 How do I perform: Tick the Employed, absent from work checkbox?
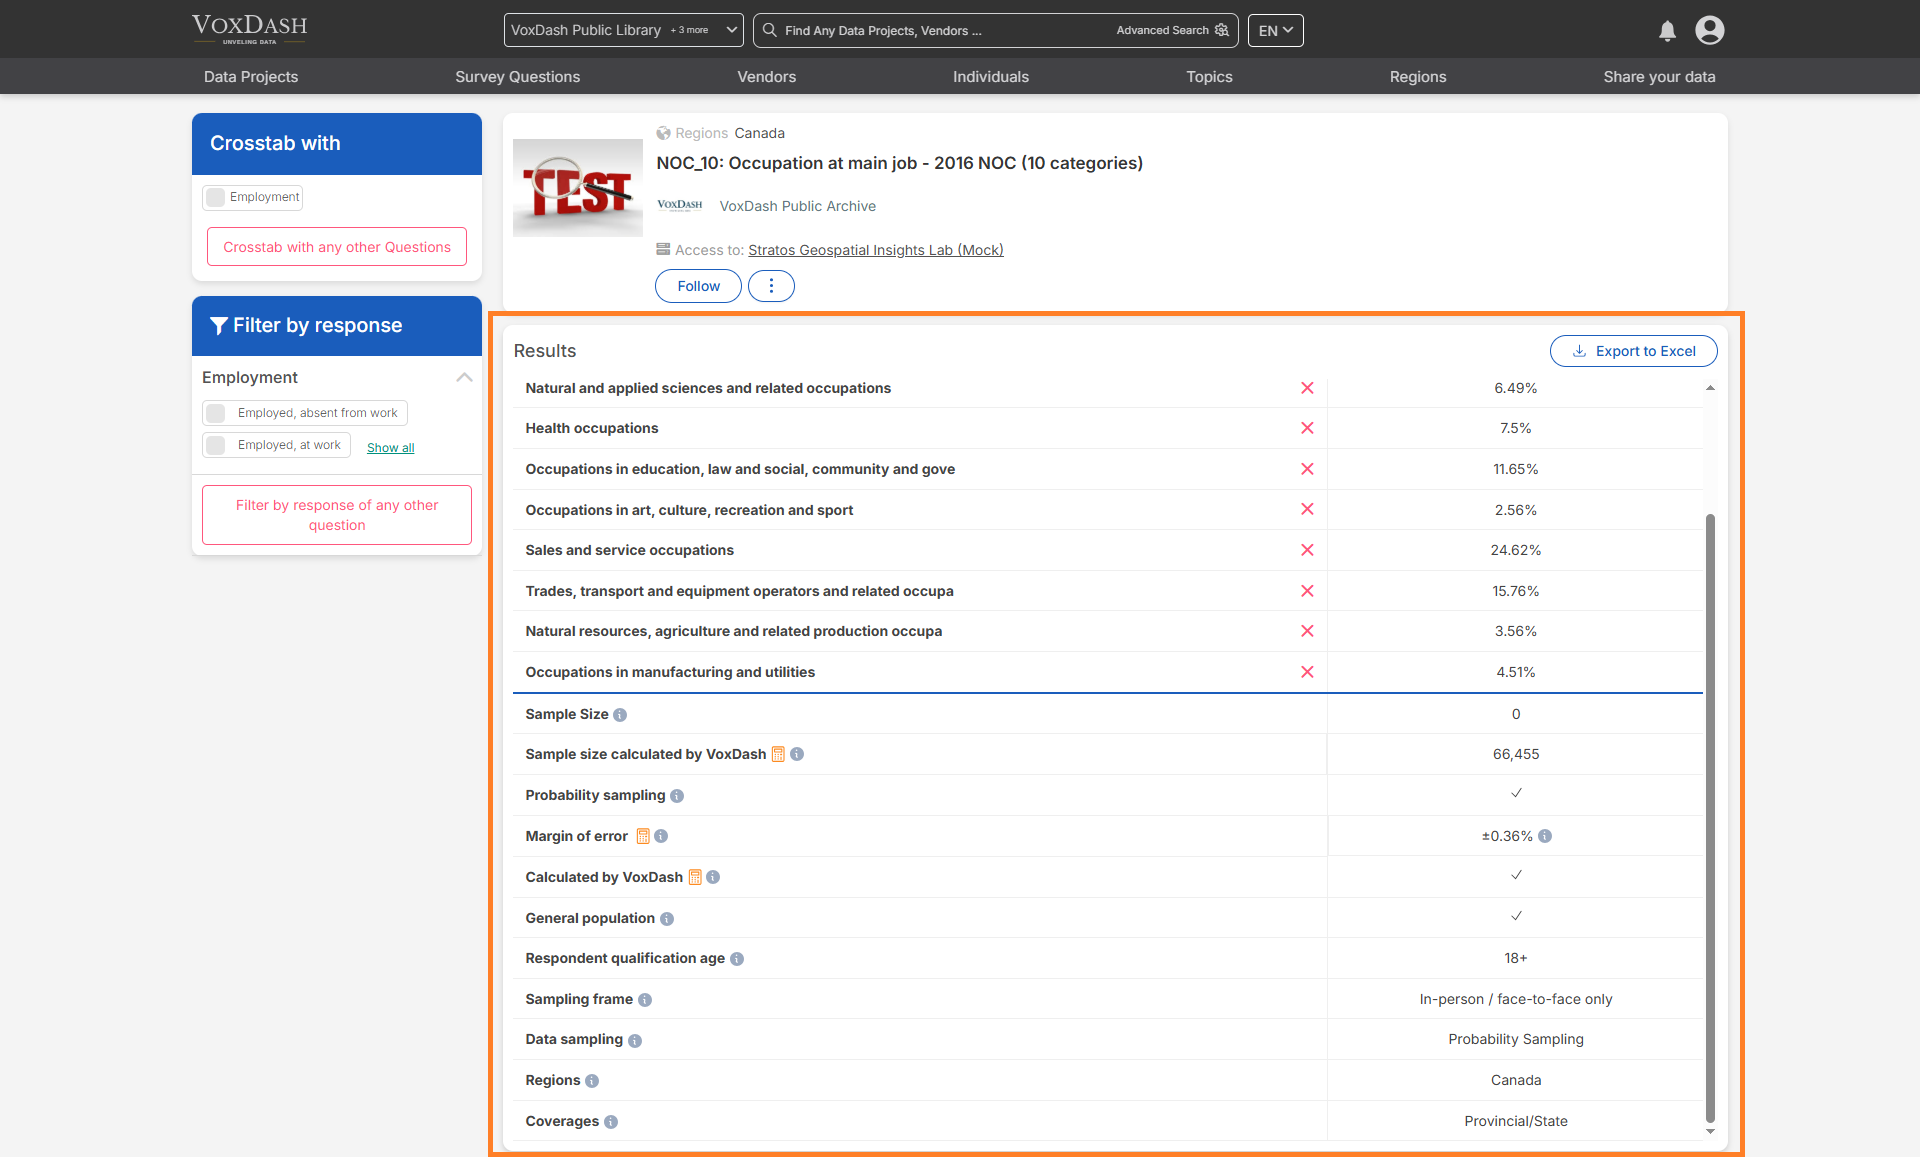(x=216, y=413)
